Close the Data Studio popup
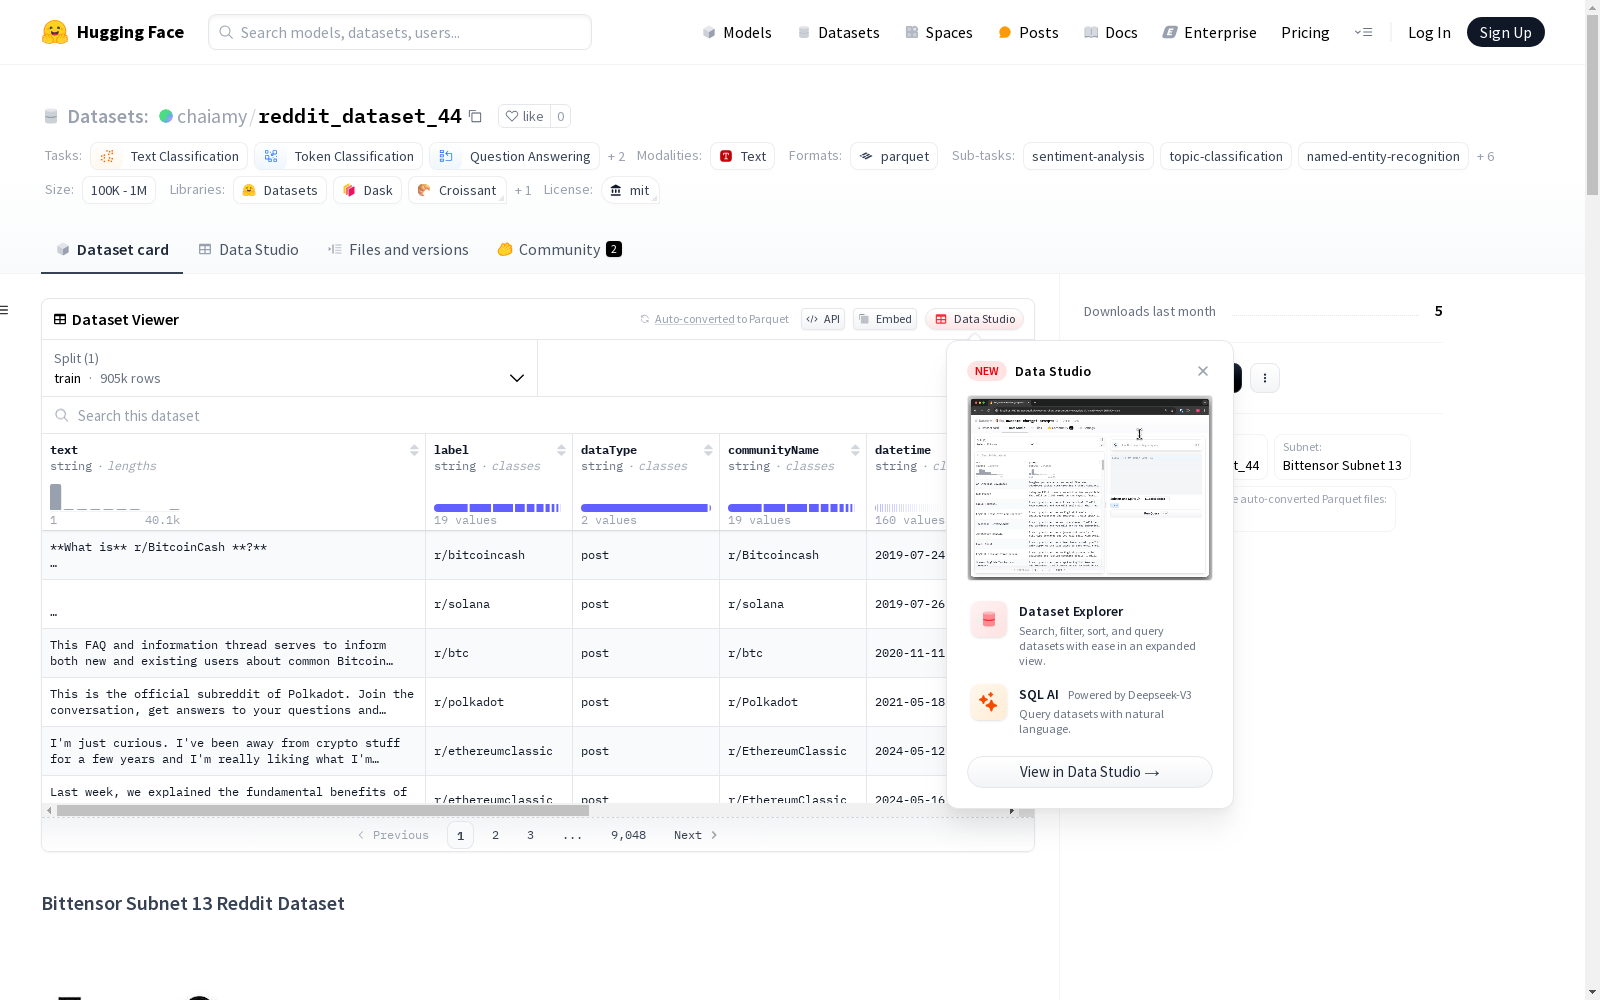Image resolution: width=1600 pixels, height=1000 pixels. click(1203, 371)
